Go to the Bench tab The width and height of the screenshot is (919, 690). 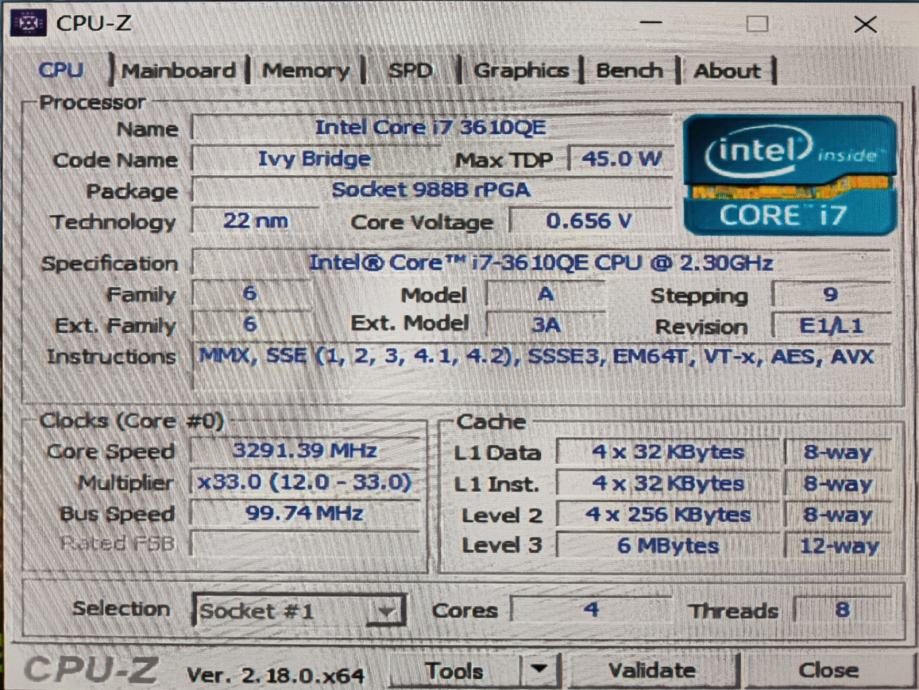[x=629, y=71]
